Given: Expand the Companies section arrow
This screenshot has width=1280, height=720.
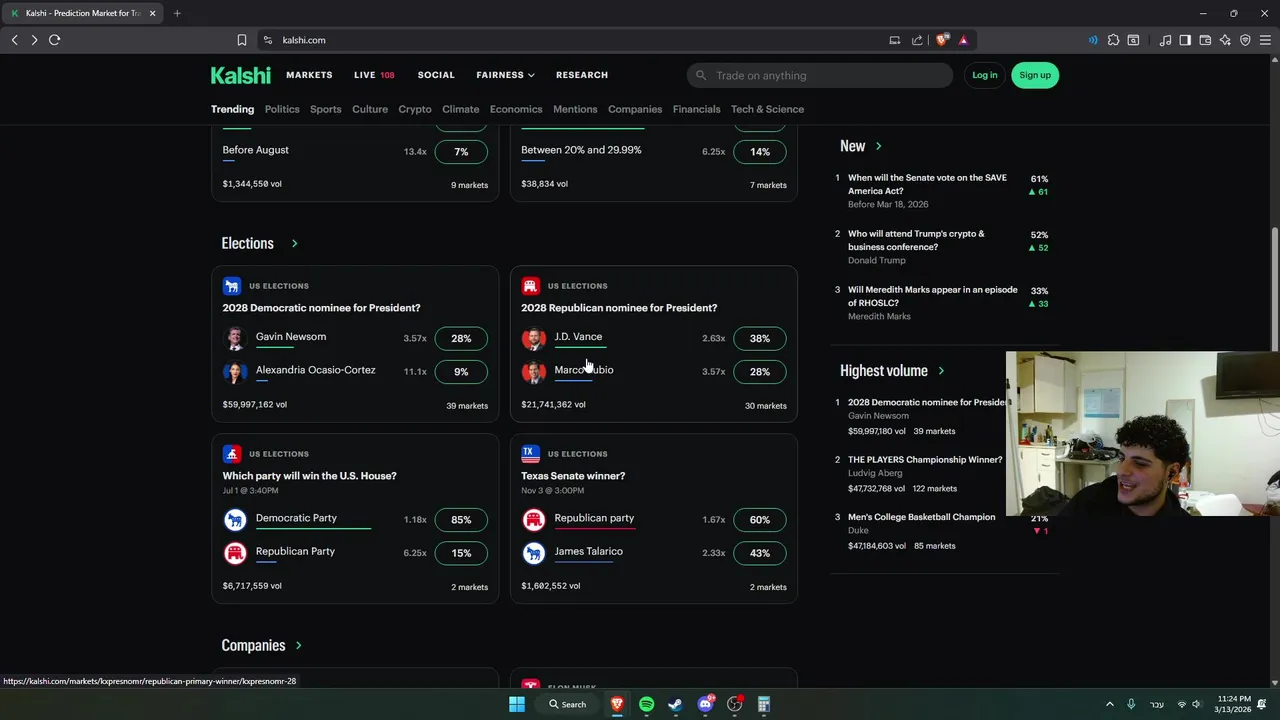Looking at the screenshot, I should [298, 645].
